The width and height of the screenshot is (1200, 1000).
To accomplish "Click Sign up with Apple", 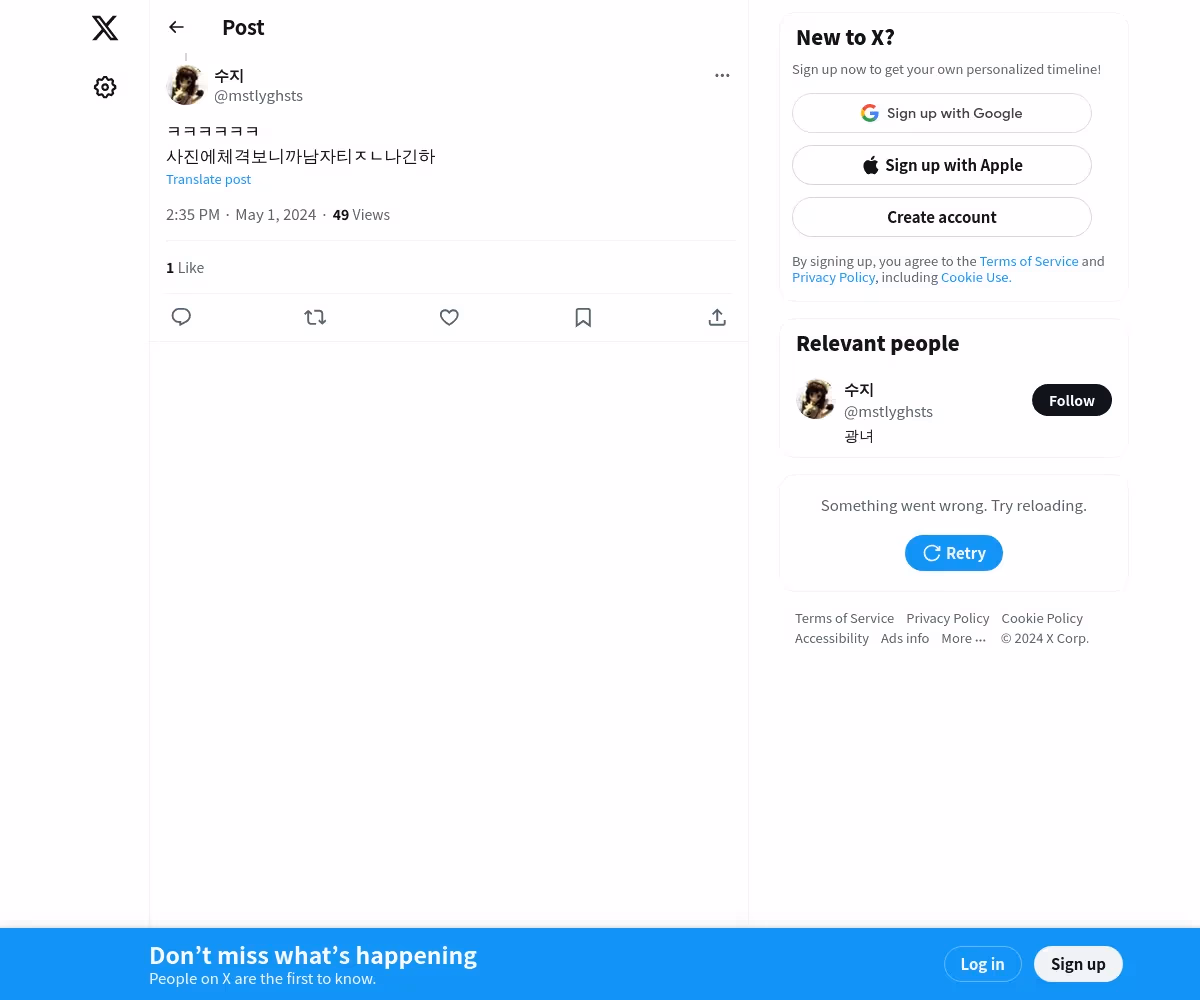I will [x=942, y=165].
